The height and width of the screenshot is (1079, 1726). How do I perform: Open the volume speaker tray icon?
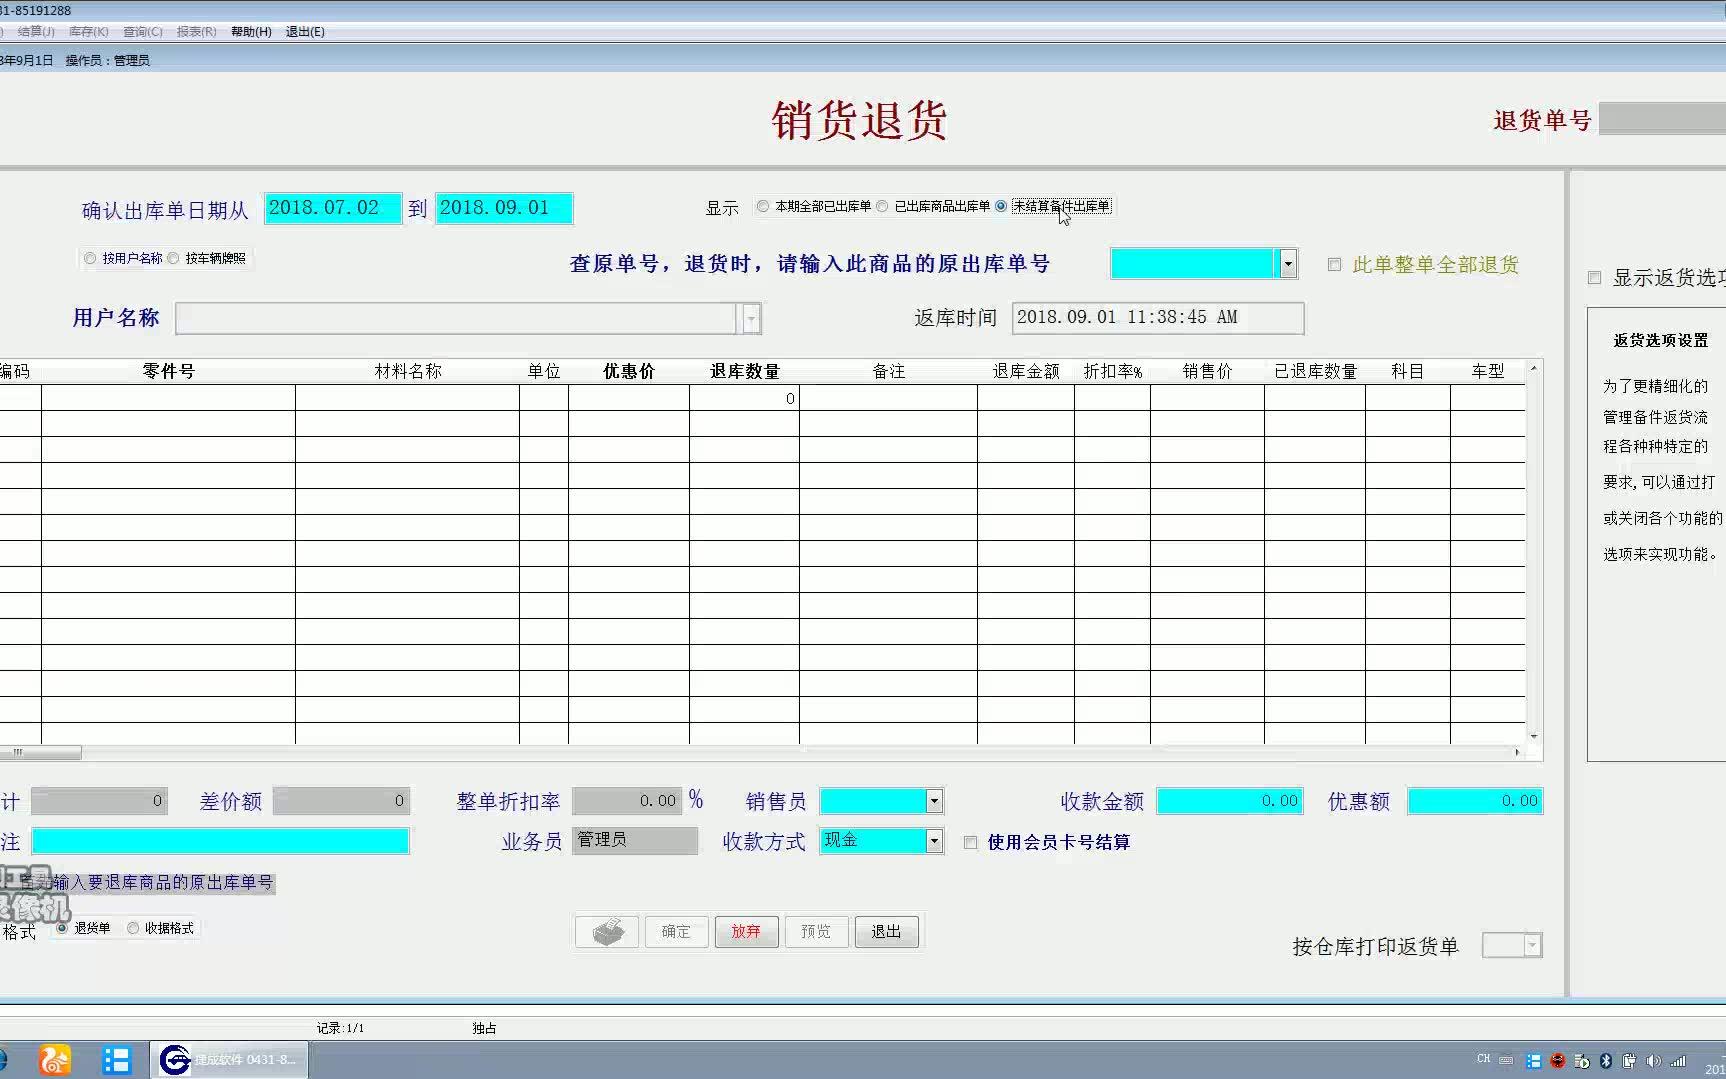[x=1653, y=1061]
